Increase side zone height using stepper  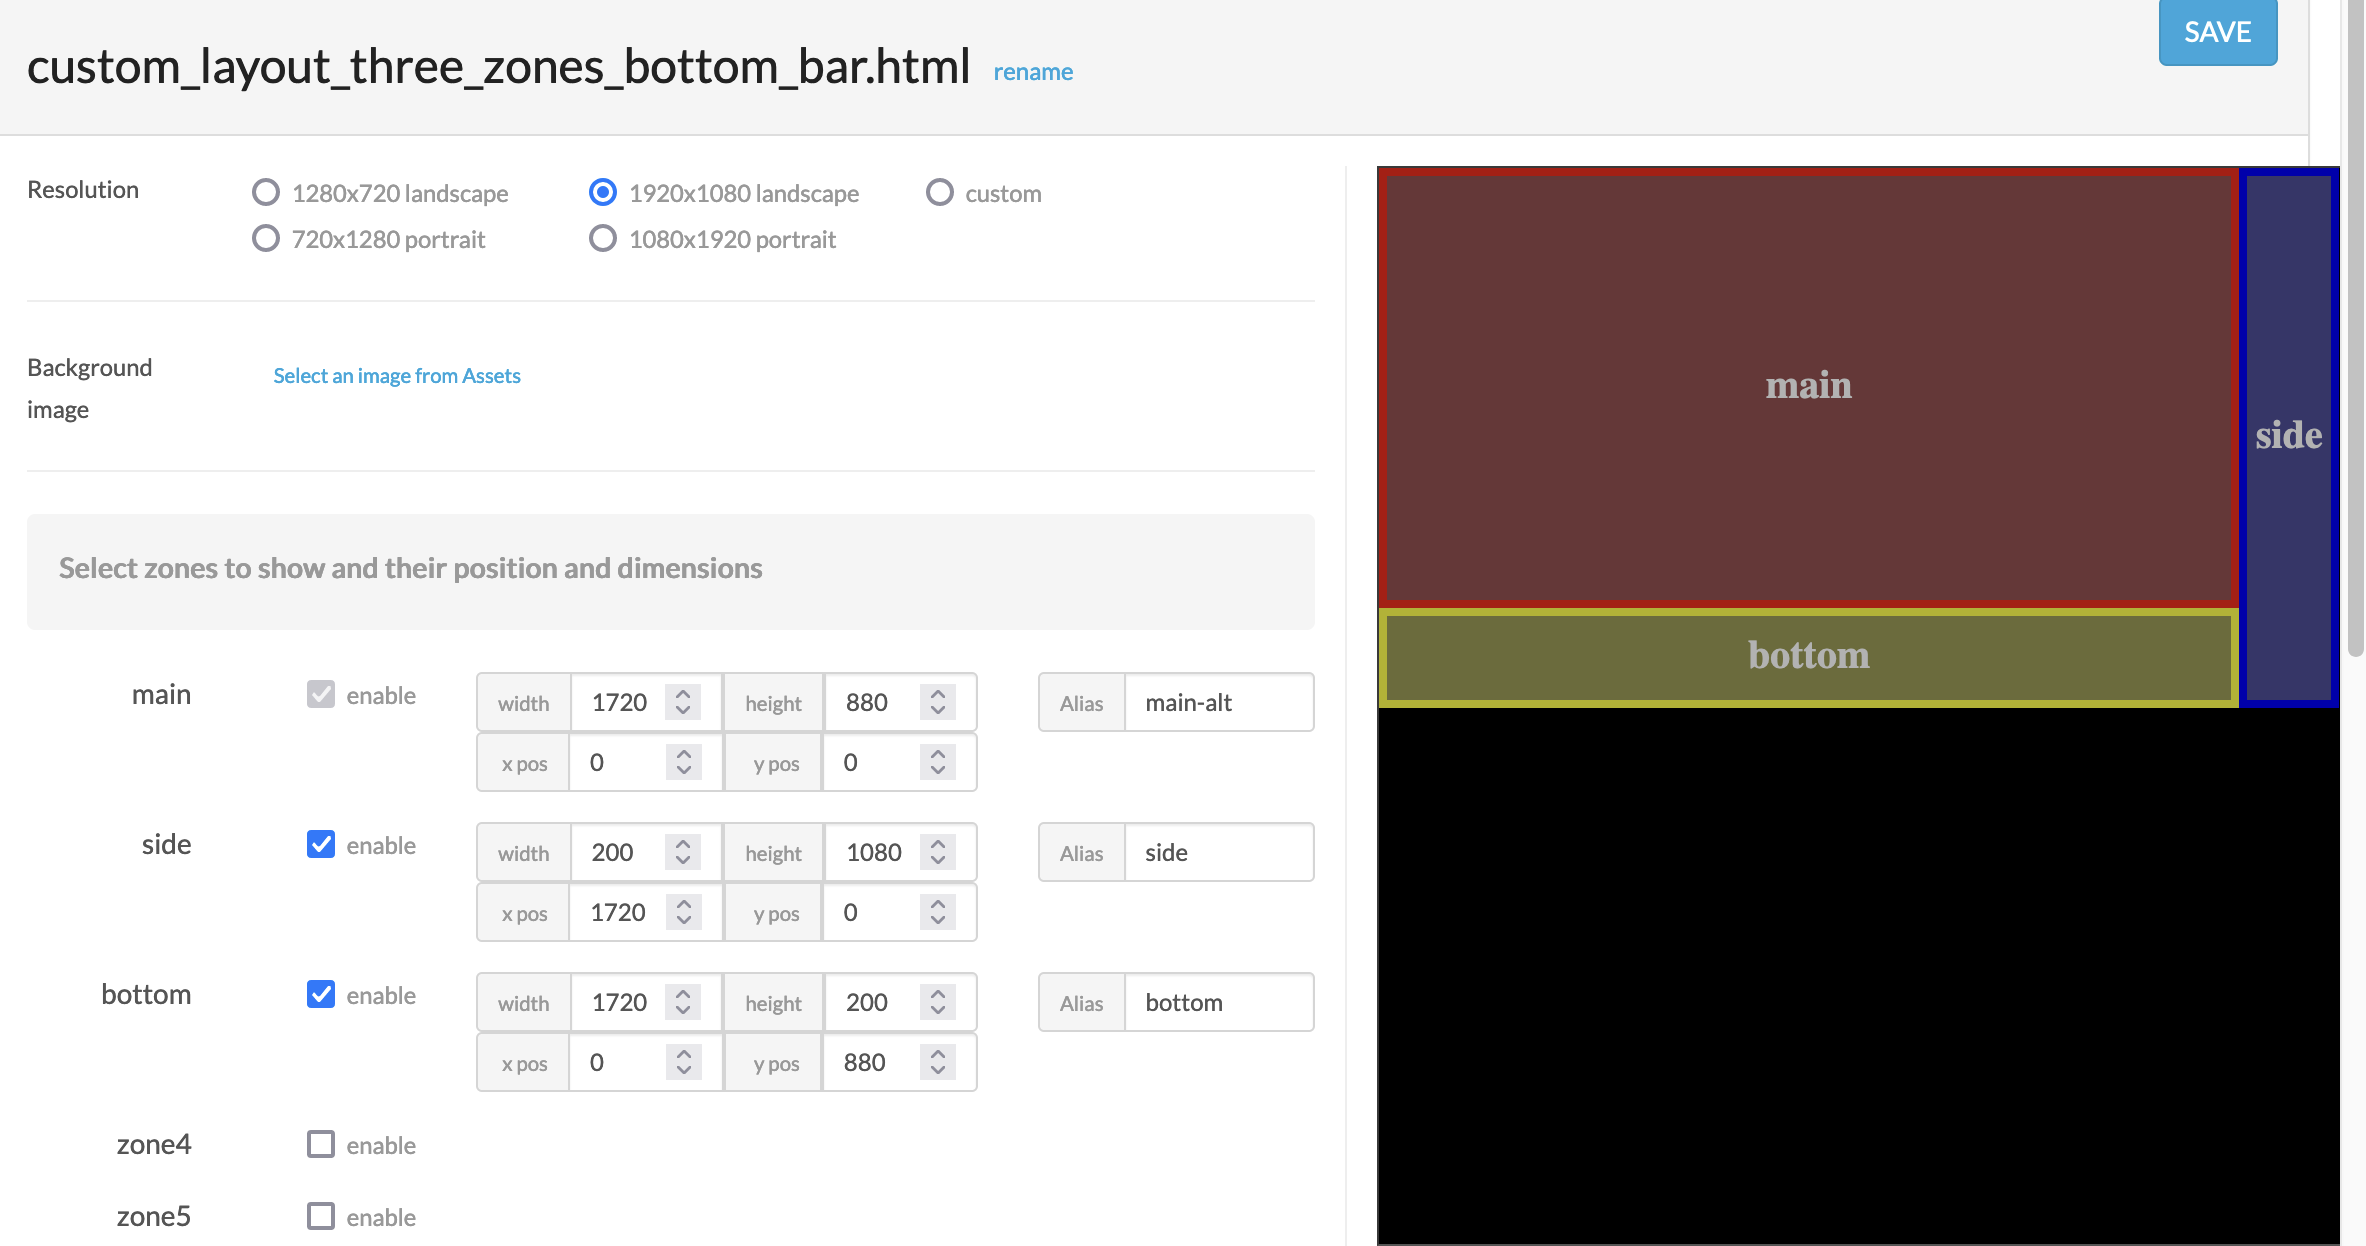[x=938, y=844]
